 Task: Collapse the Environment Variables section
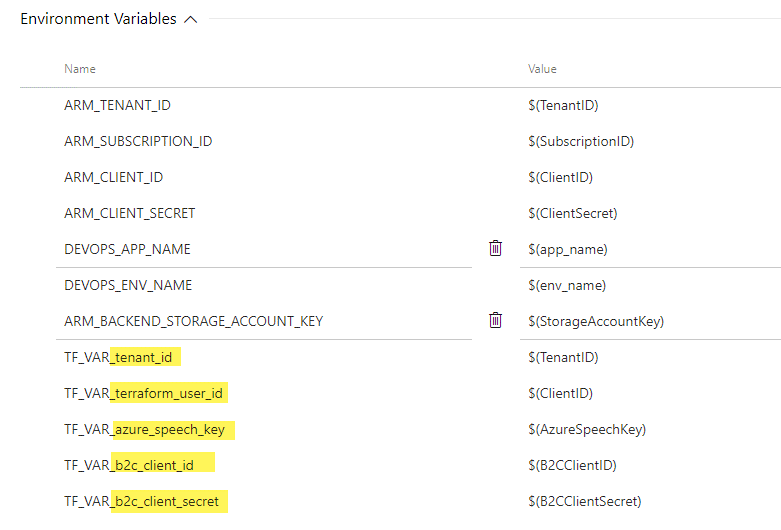190,20
